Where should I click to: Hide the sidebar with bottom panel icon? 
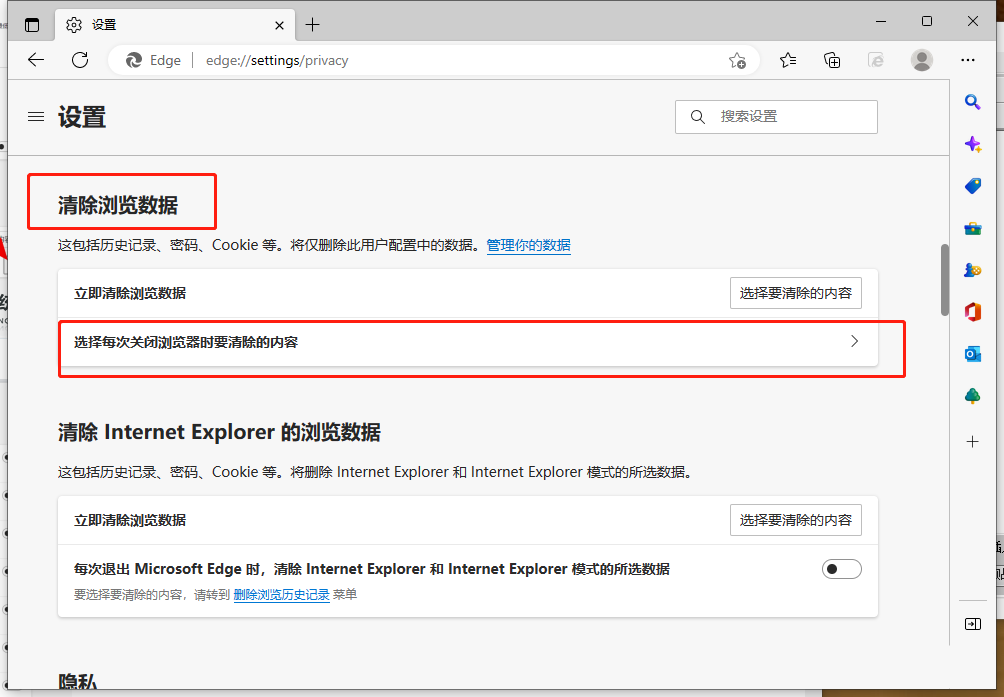pos(973,624)
